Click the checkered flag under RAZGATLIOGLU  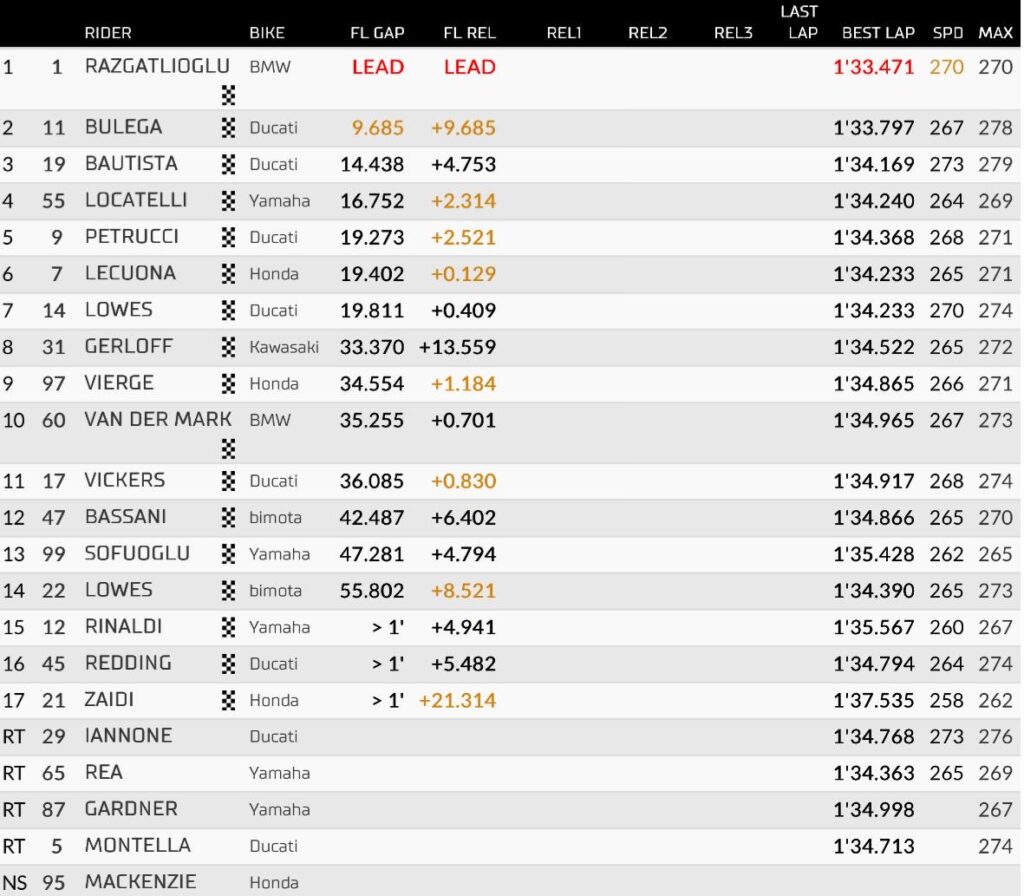[228, 95]
